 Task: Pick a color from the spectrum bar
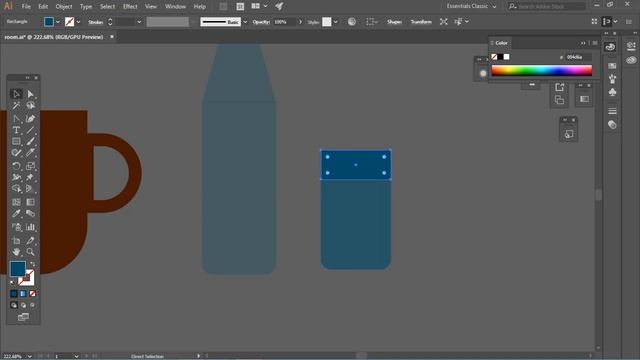[x=542, y=71]
